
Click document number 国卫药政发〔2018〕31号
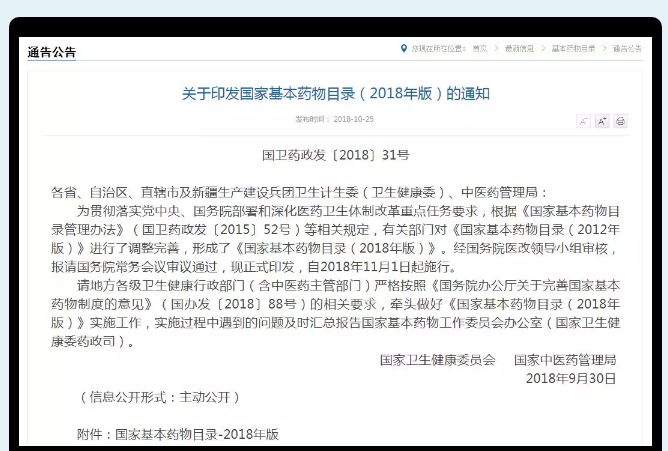[335, 155]
